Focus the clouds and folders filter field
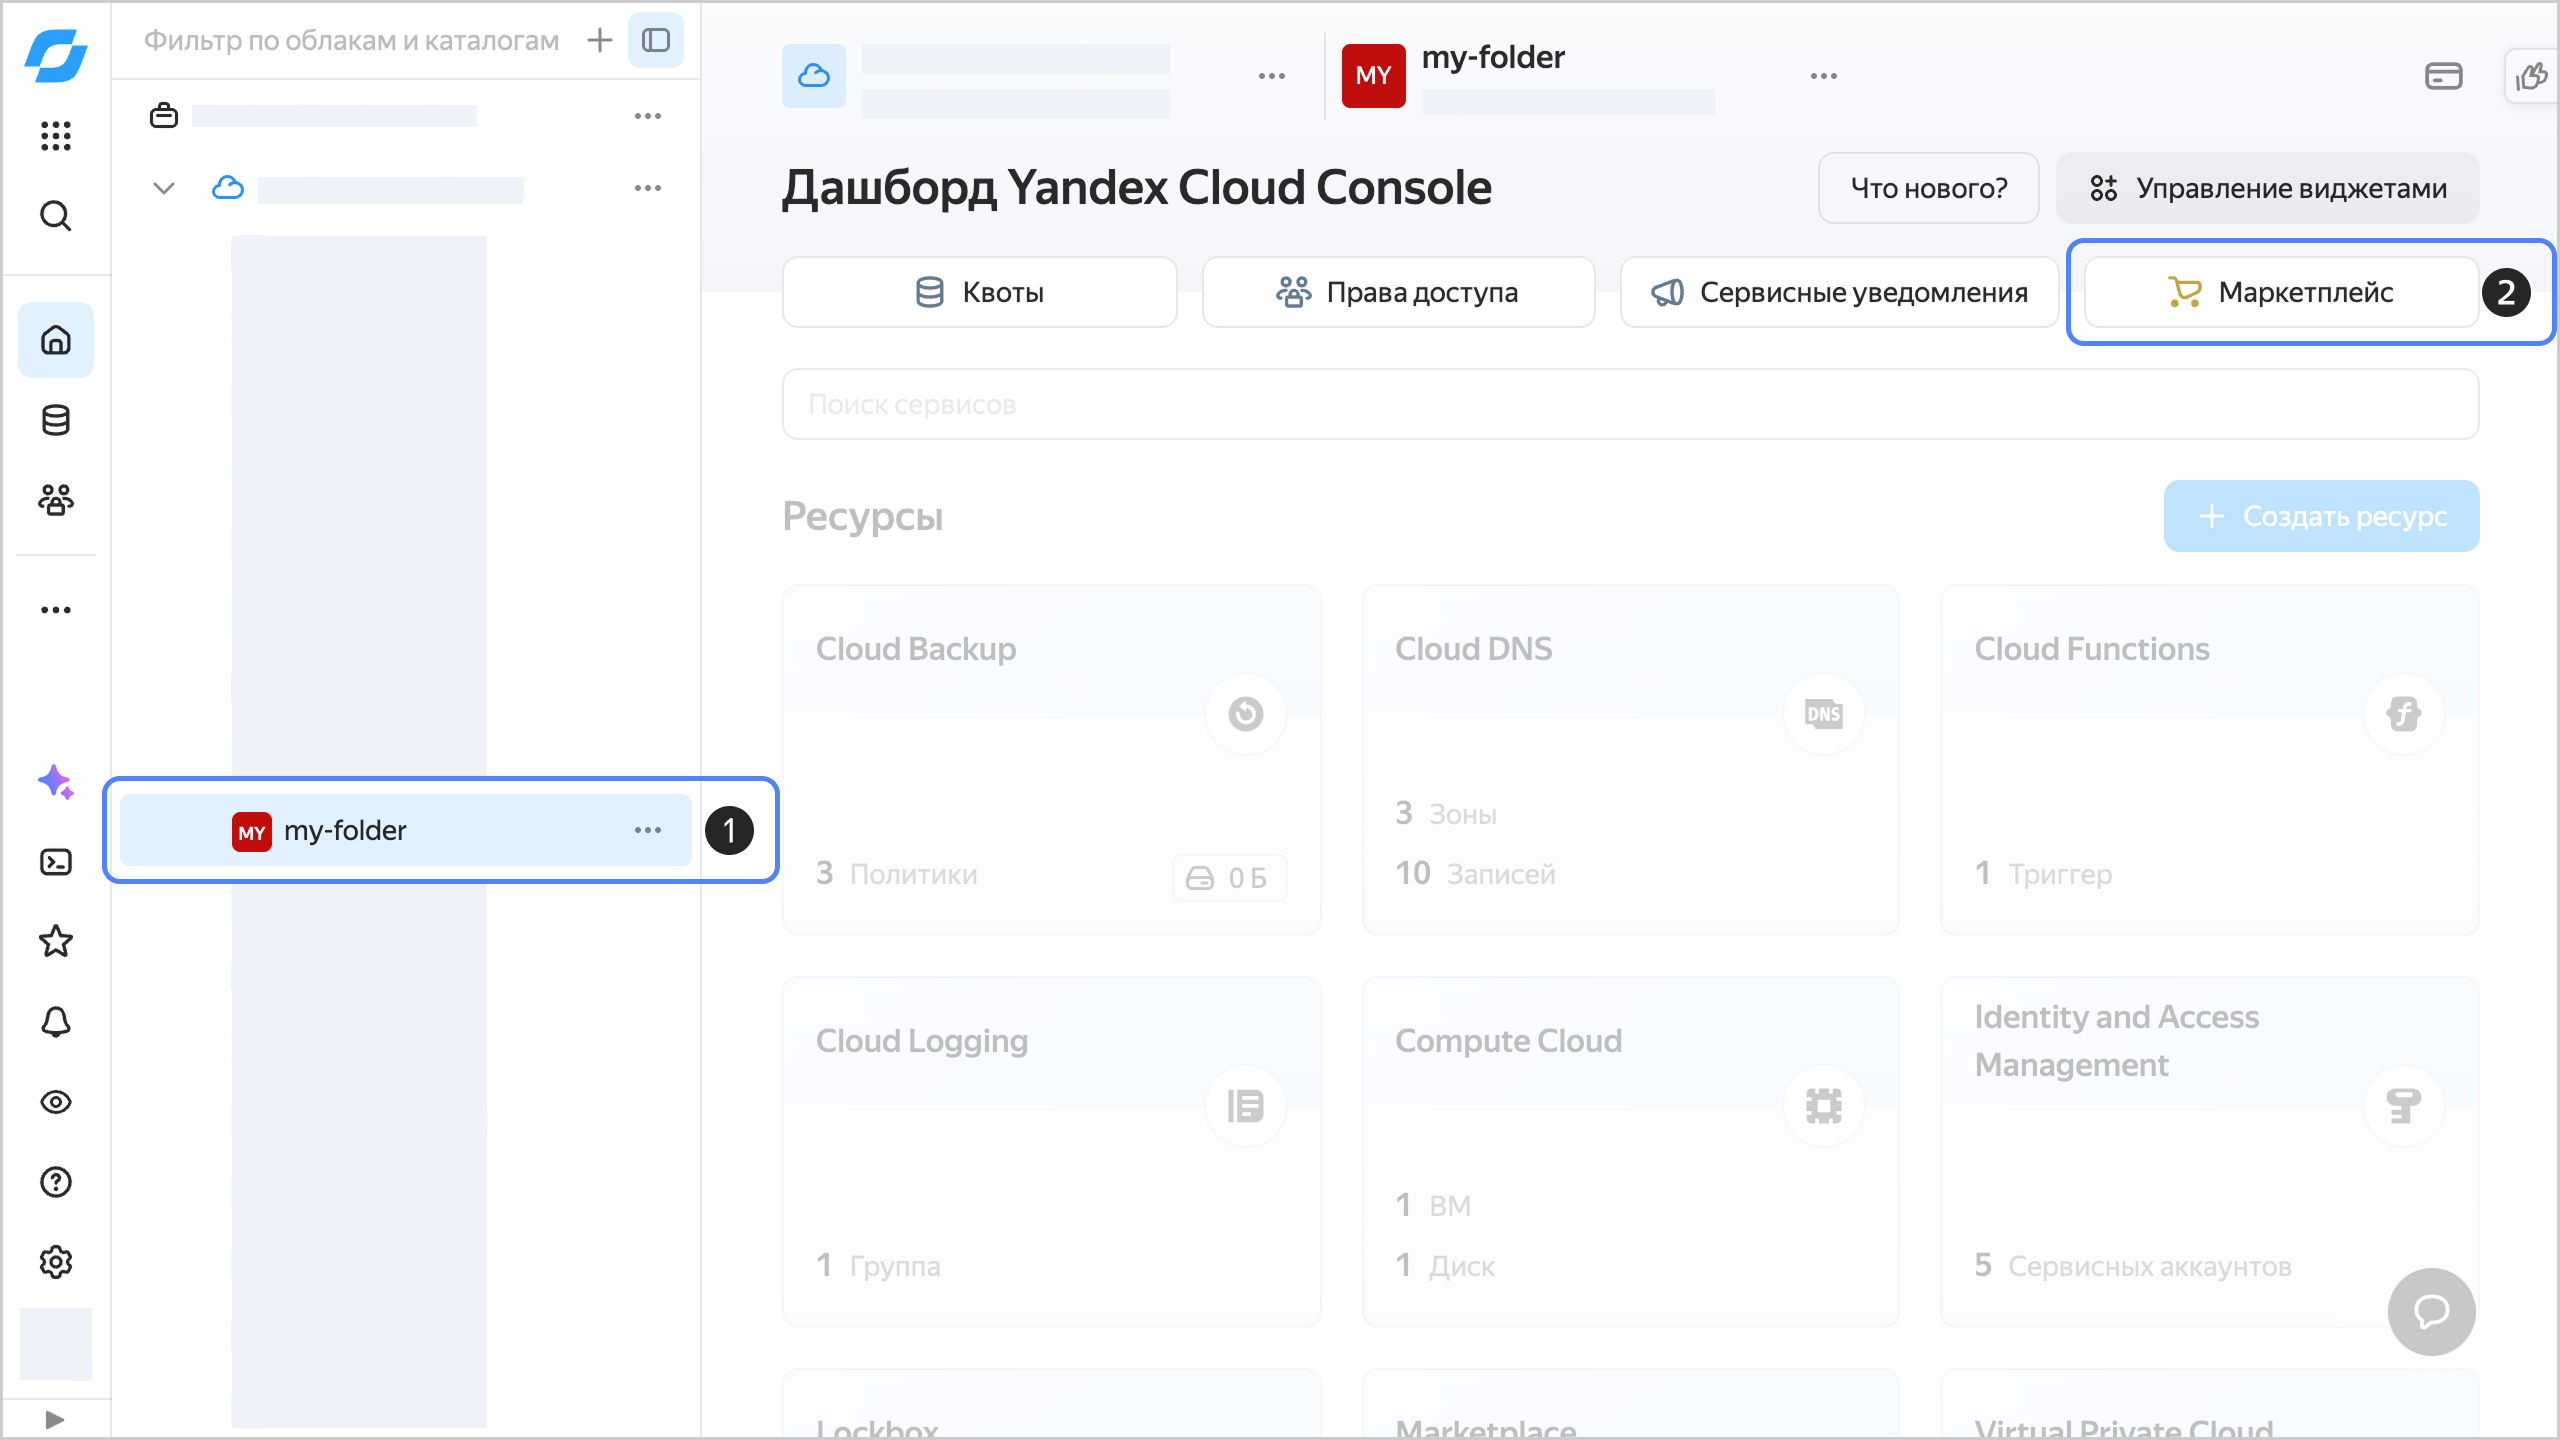 coord(351,40)
